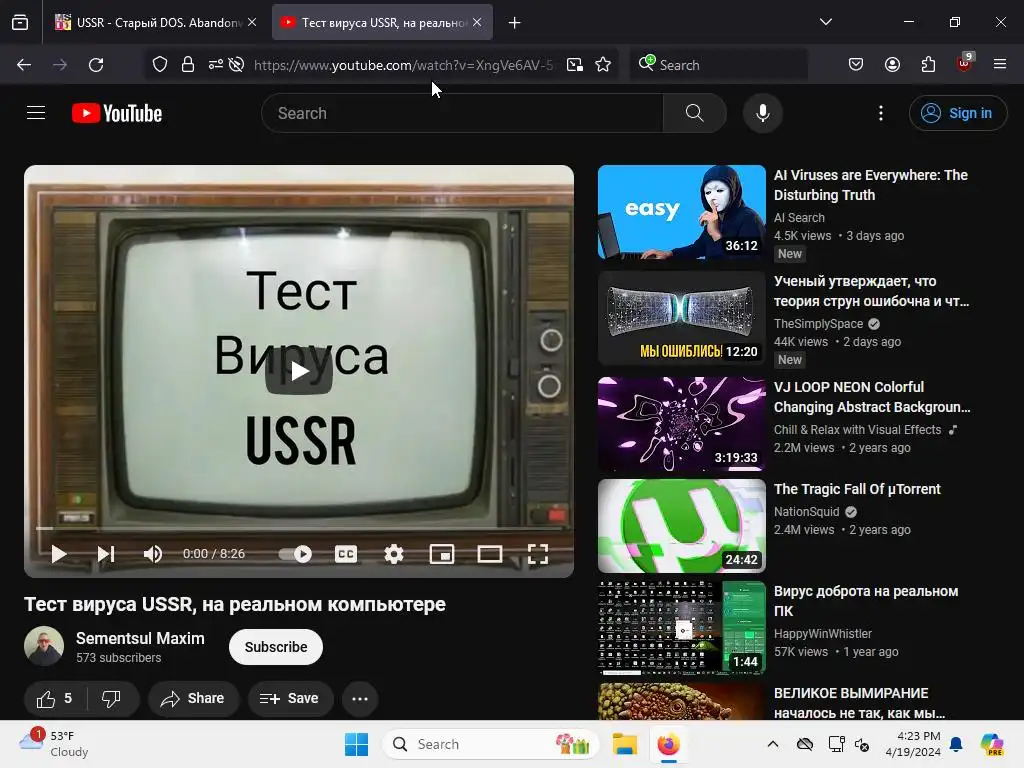Open VJ LOOP NEON video thumbnail
This screenshot has height=768, width=1024.
pyautogui.click(x=682, y=424)
